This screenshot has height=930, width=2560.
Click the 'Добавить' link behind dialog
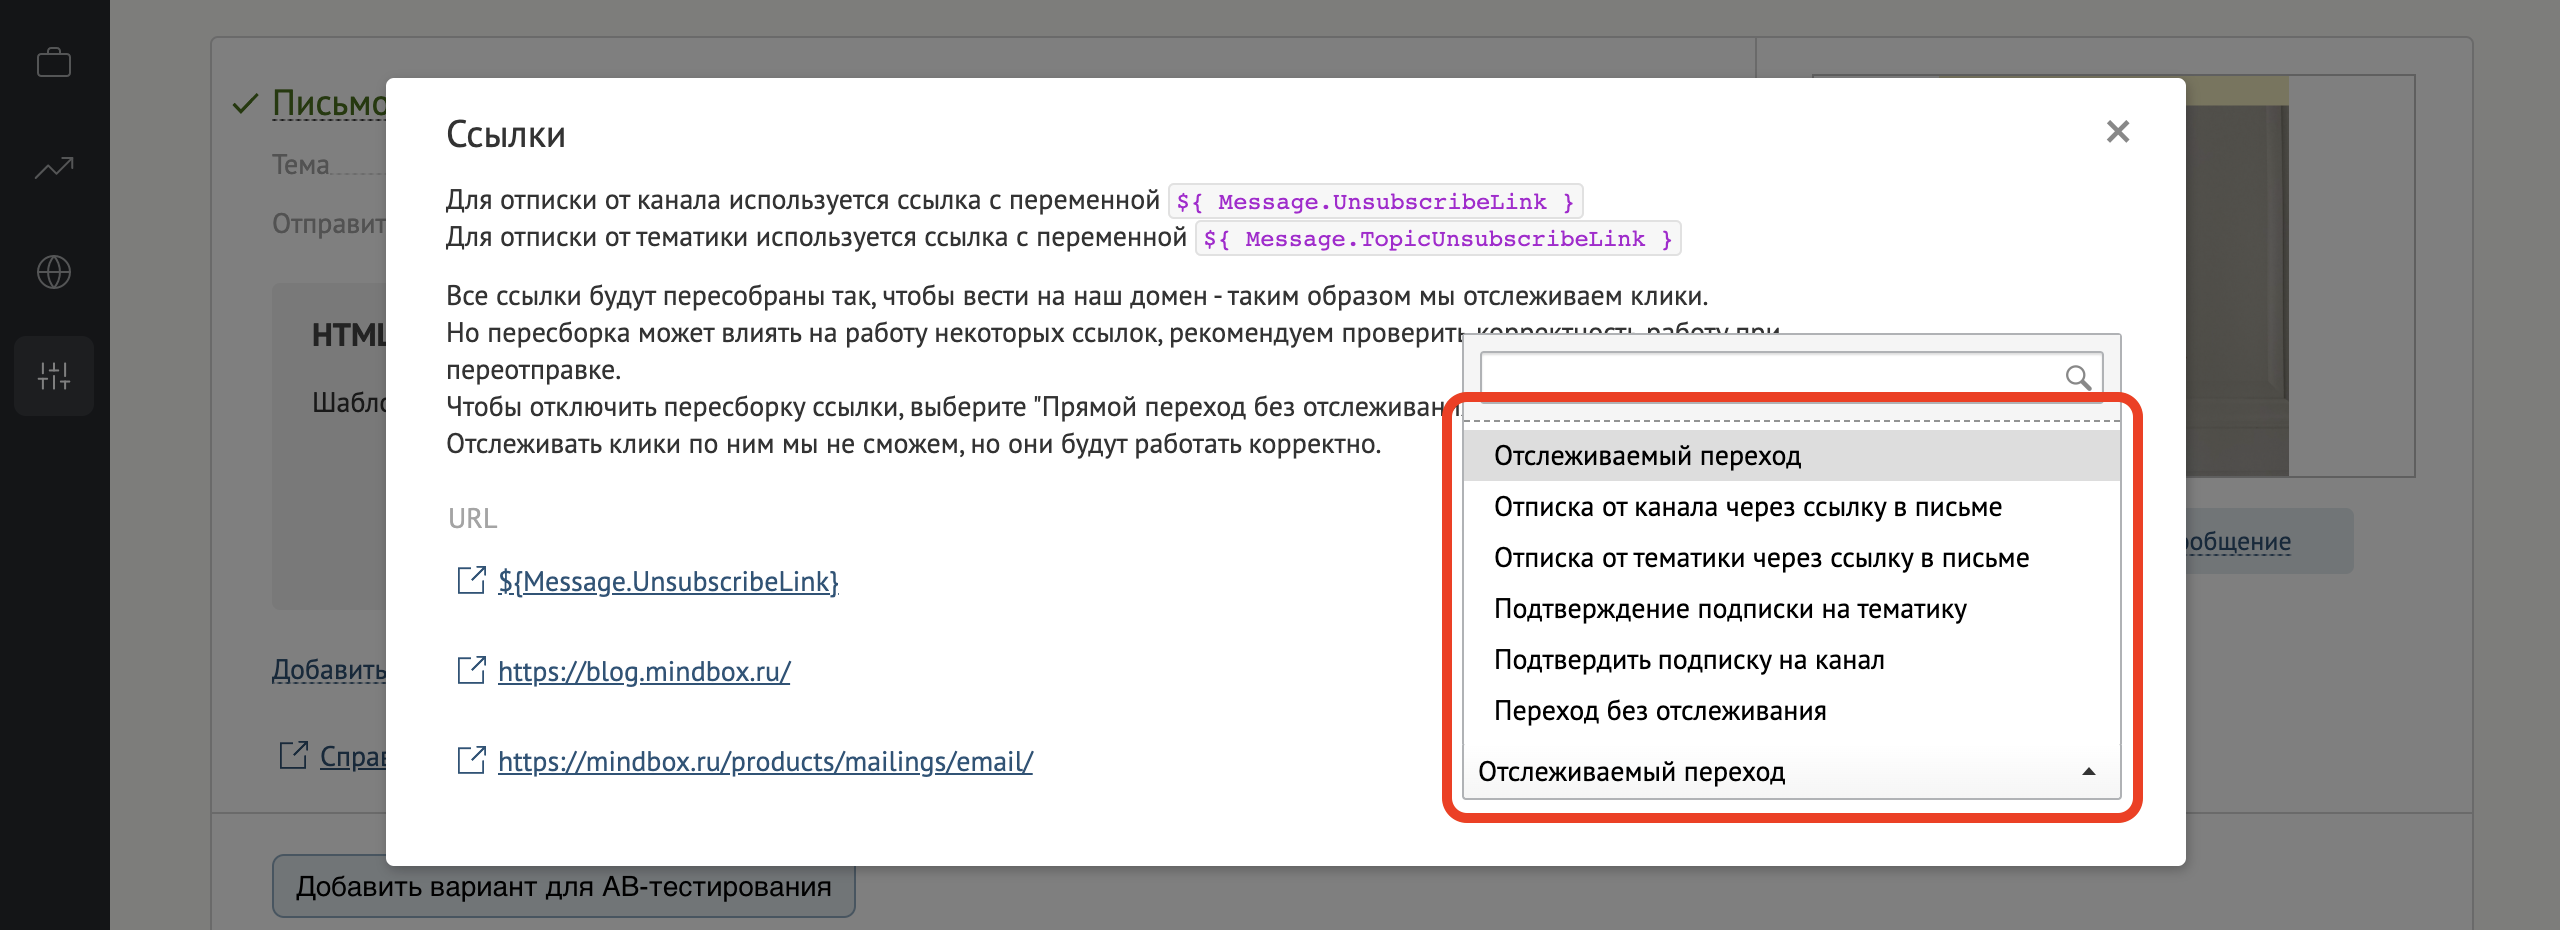click(329, 669)
